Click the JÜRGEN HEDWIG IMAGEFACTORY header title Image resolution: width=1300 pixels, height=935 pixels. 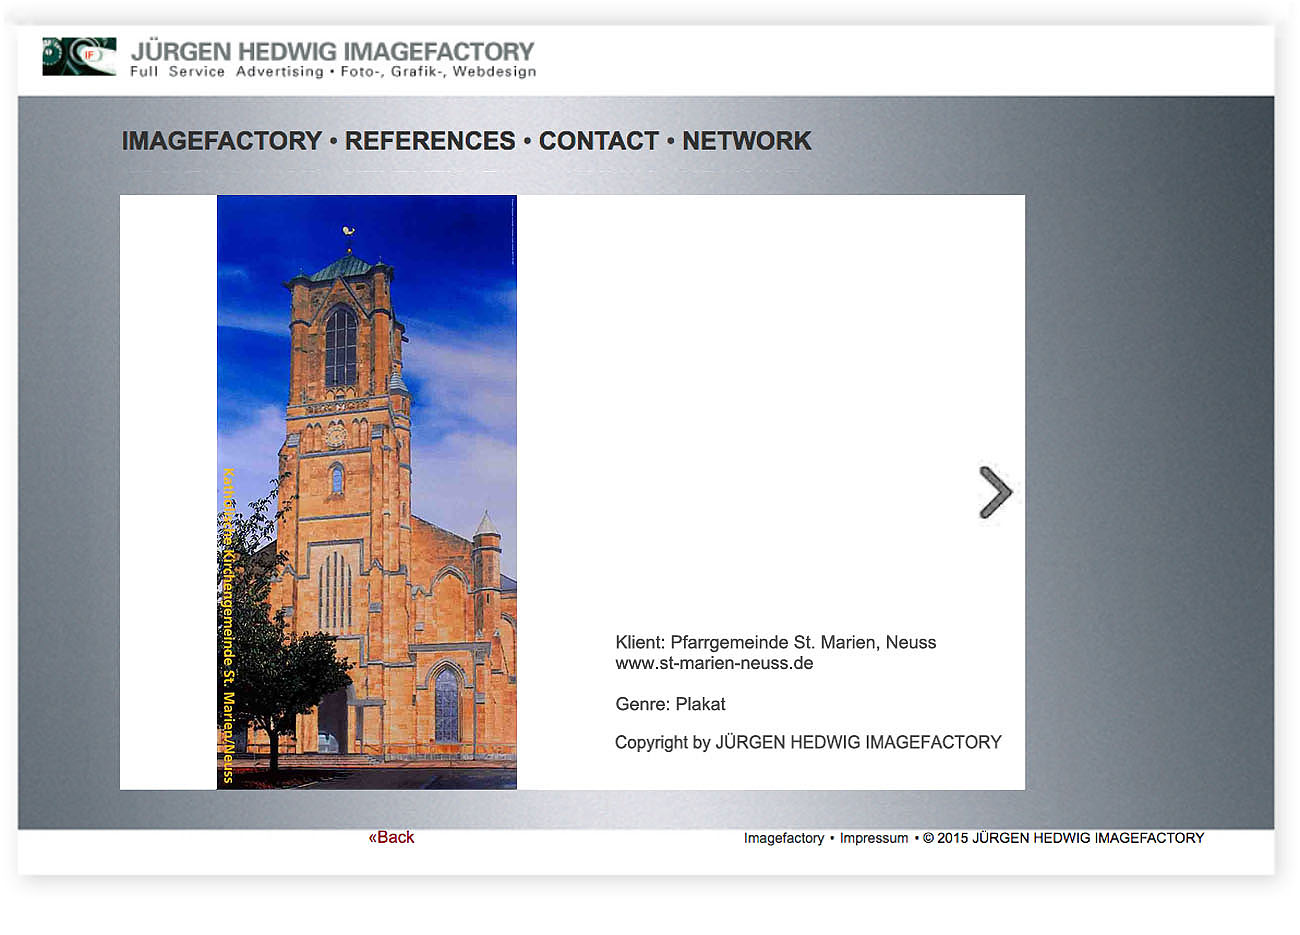click(x=333, y=51)
